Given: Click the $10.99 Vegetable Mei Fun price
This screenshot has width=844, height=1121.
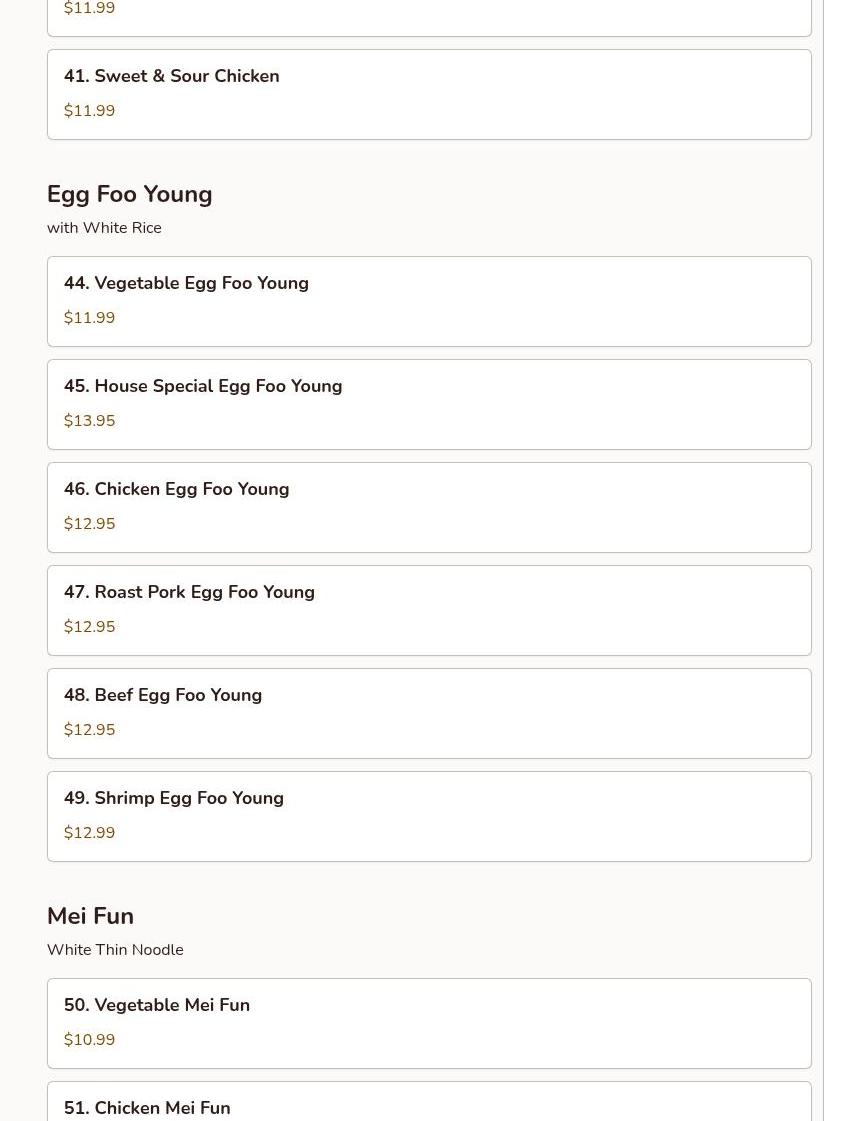Looking at the screenshot, I should pyautogui.click(x=89, y=1040).
